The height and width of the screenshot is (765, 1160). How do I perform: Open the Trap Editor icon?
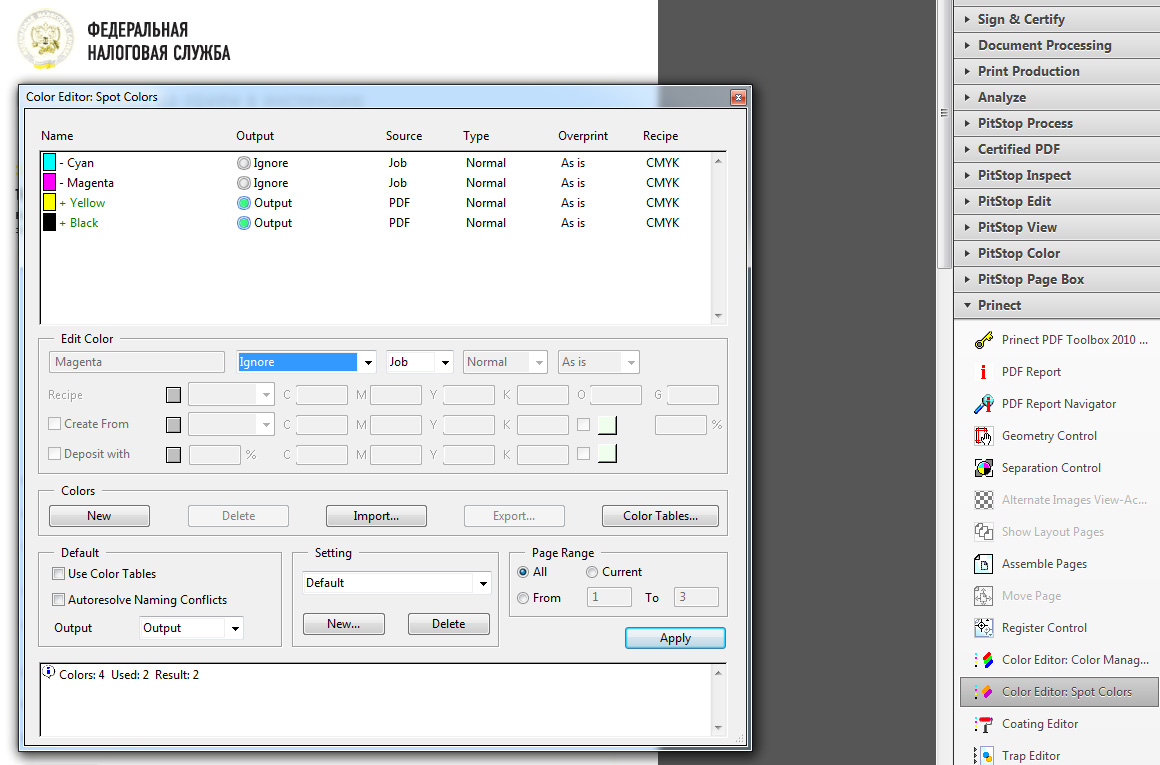(x=983, y=755)
